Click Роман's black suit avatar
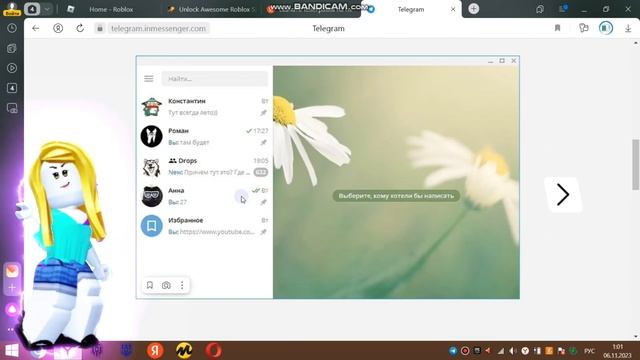 [151, 136]
